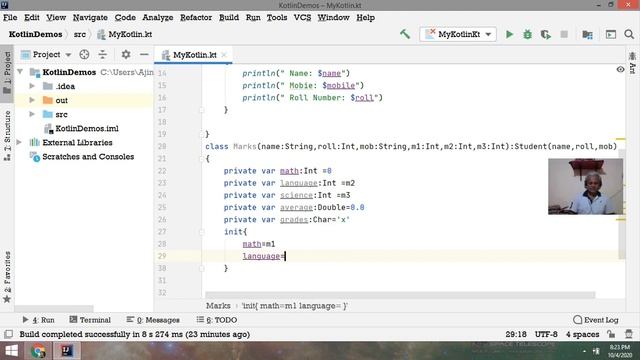Open the Build menu
Viewport: 640px width, 360px height.
[x=229, y=18]
